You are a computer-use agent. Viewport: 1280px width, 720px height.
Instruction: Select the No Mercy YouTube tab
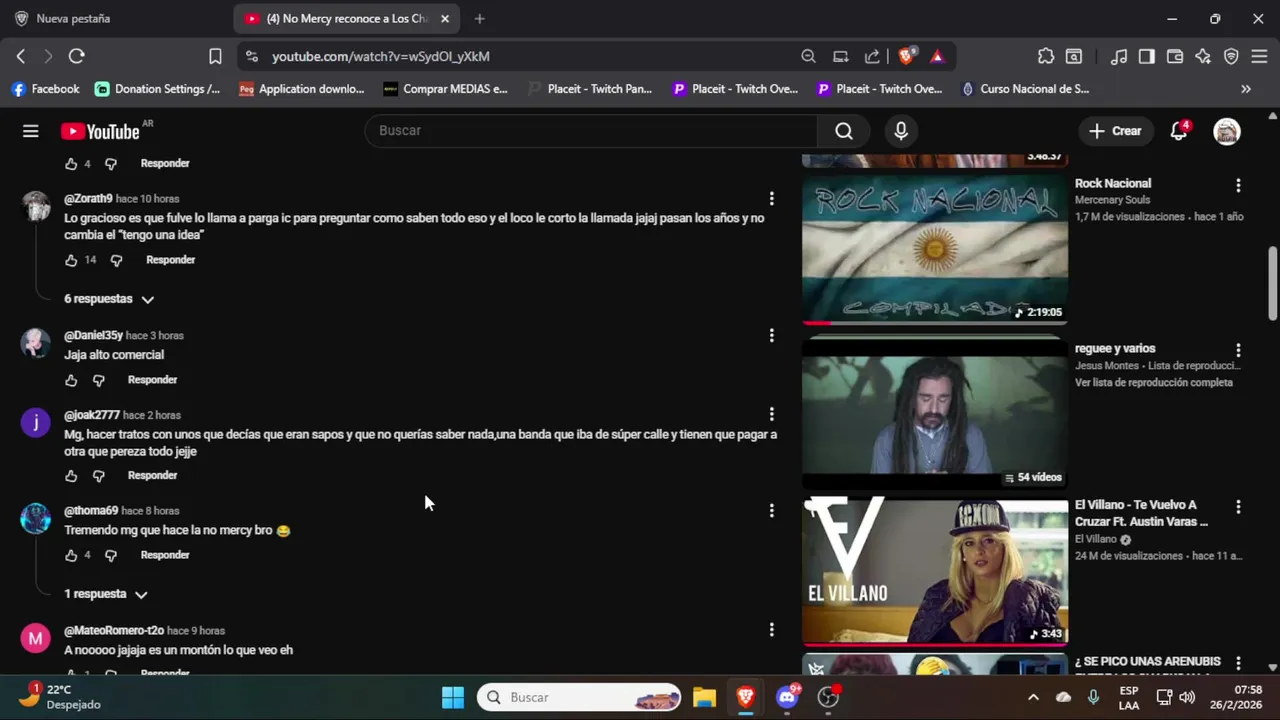(348, 19)
